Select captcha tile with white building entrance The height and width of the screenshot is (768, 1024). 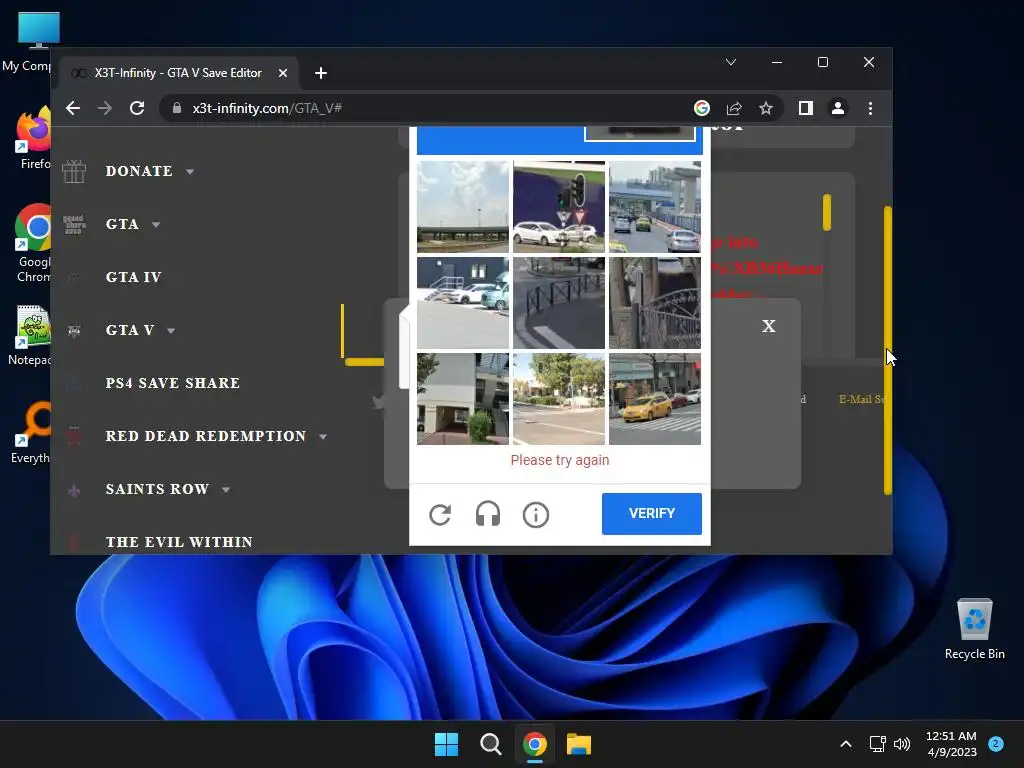[x=462, y=399]
